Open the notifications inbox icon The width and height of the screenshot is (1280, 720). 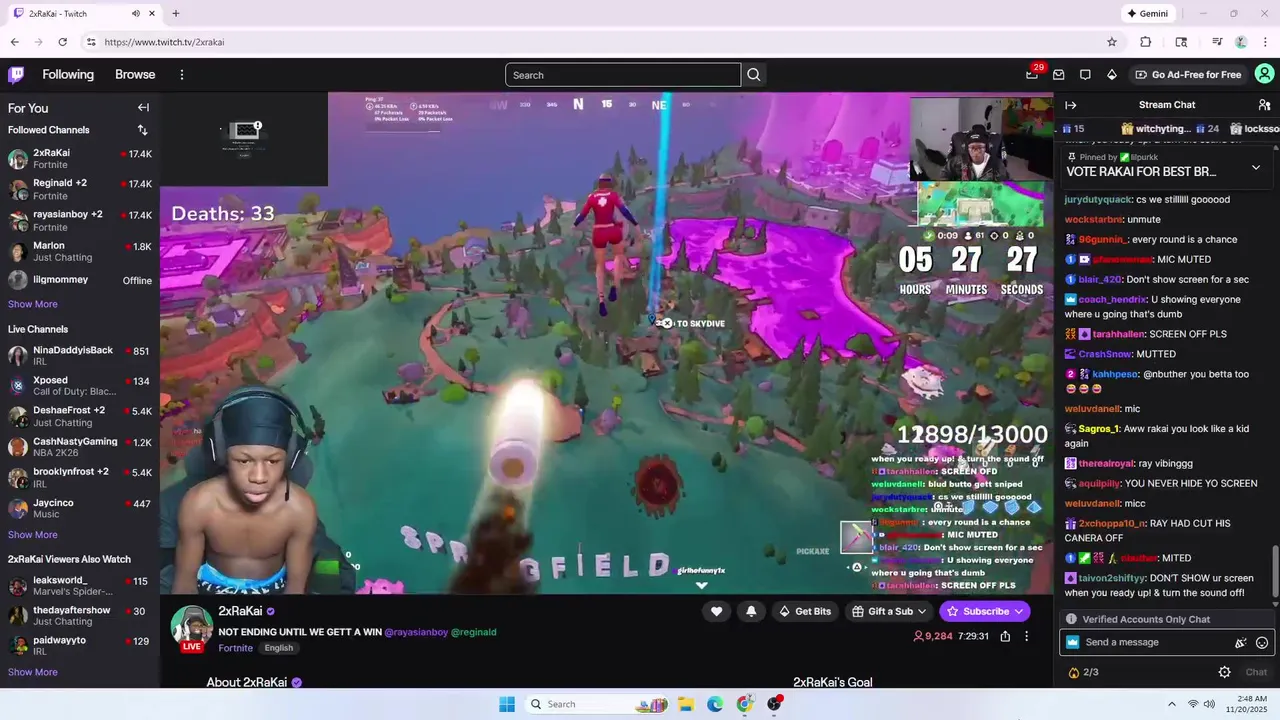(1058, 75)
